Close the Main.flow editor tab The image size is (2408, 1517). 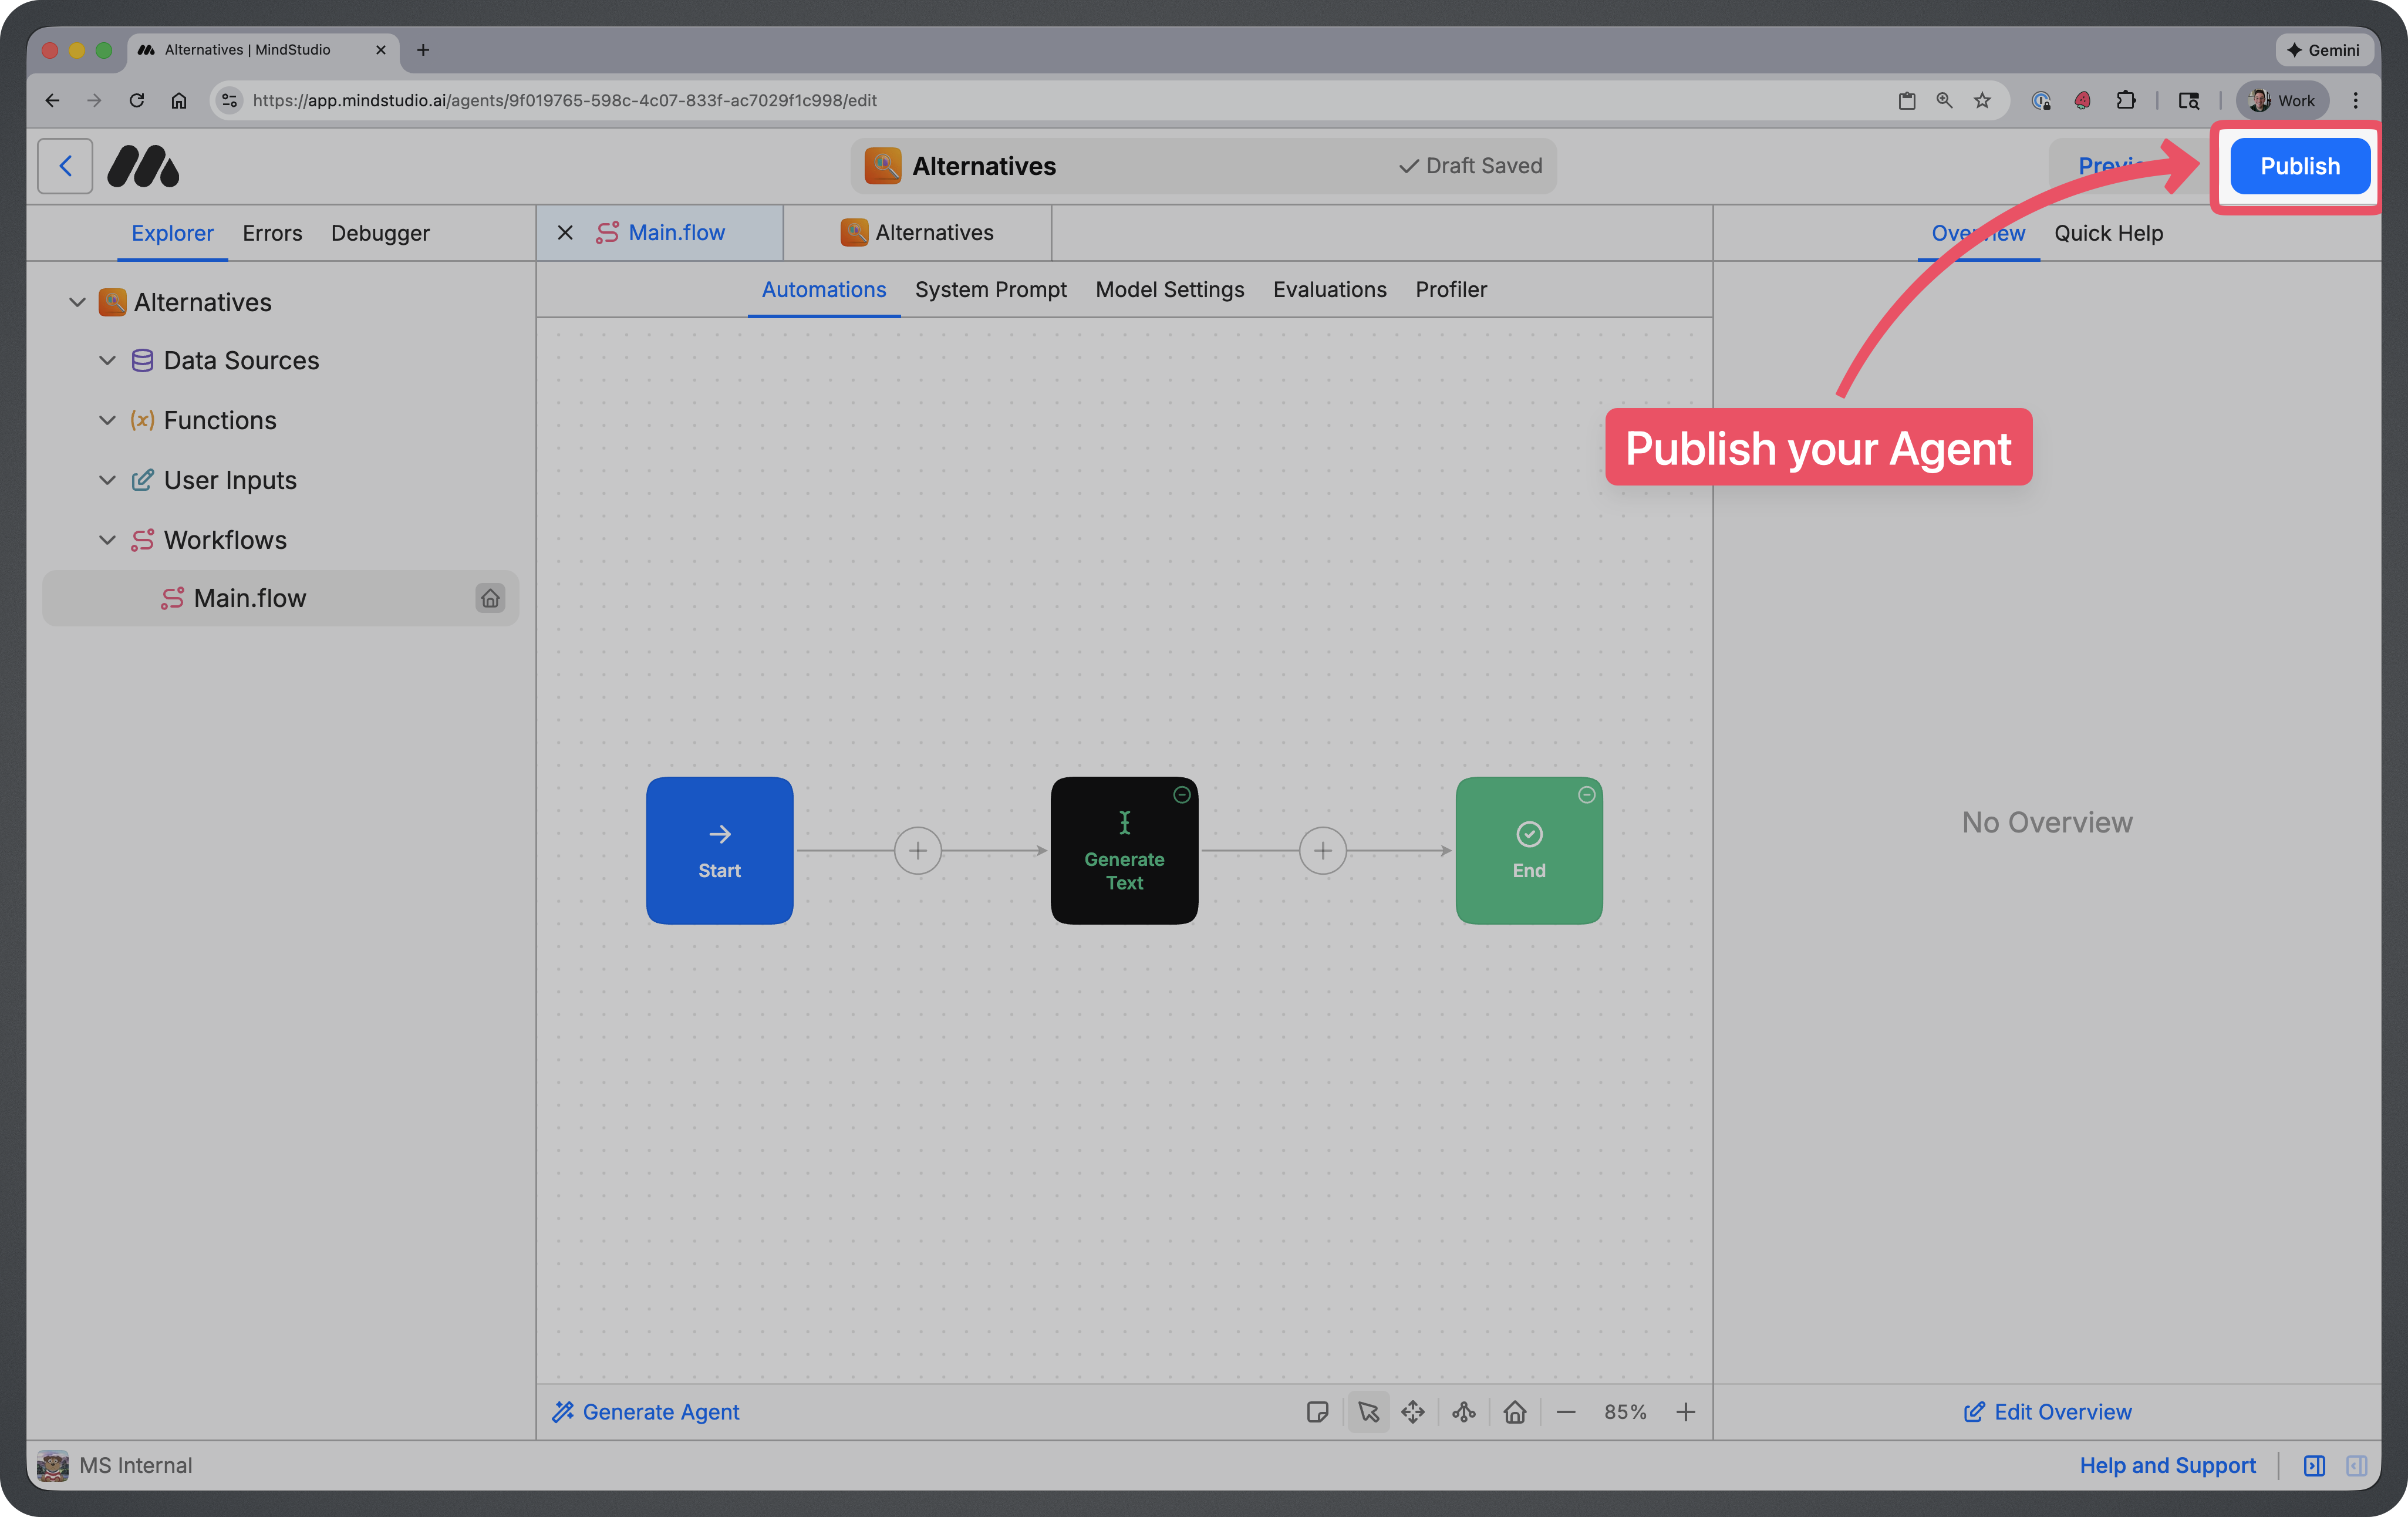(565, 233)
